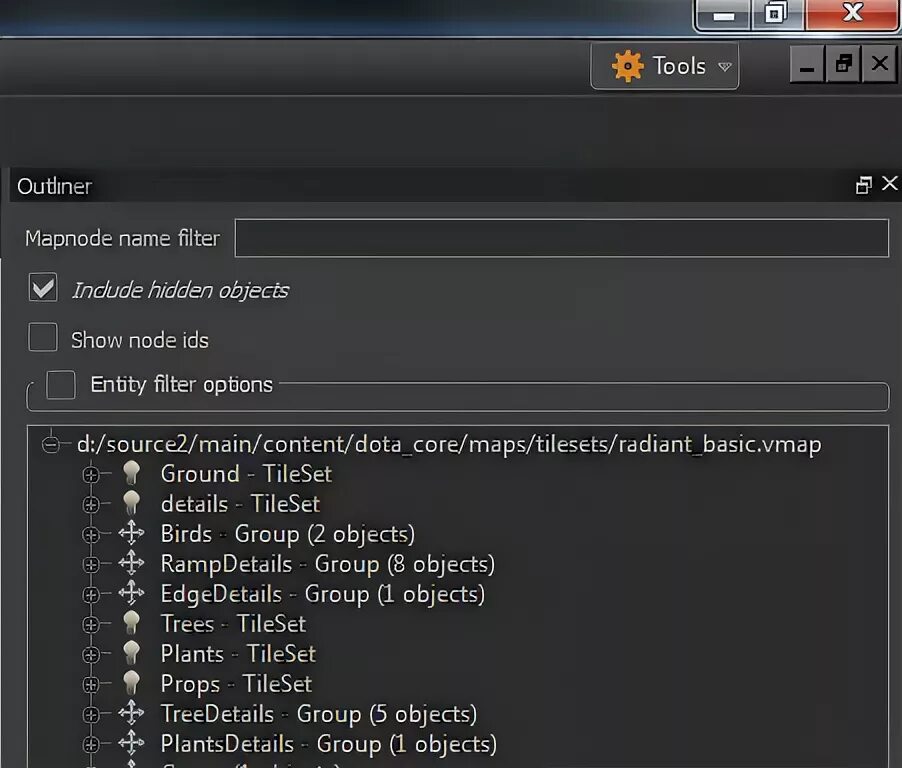The width and height of the screenshot is (902, 768).
Task: Expand the Birds group node
Action: pos(90,534)
